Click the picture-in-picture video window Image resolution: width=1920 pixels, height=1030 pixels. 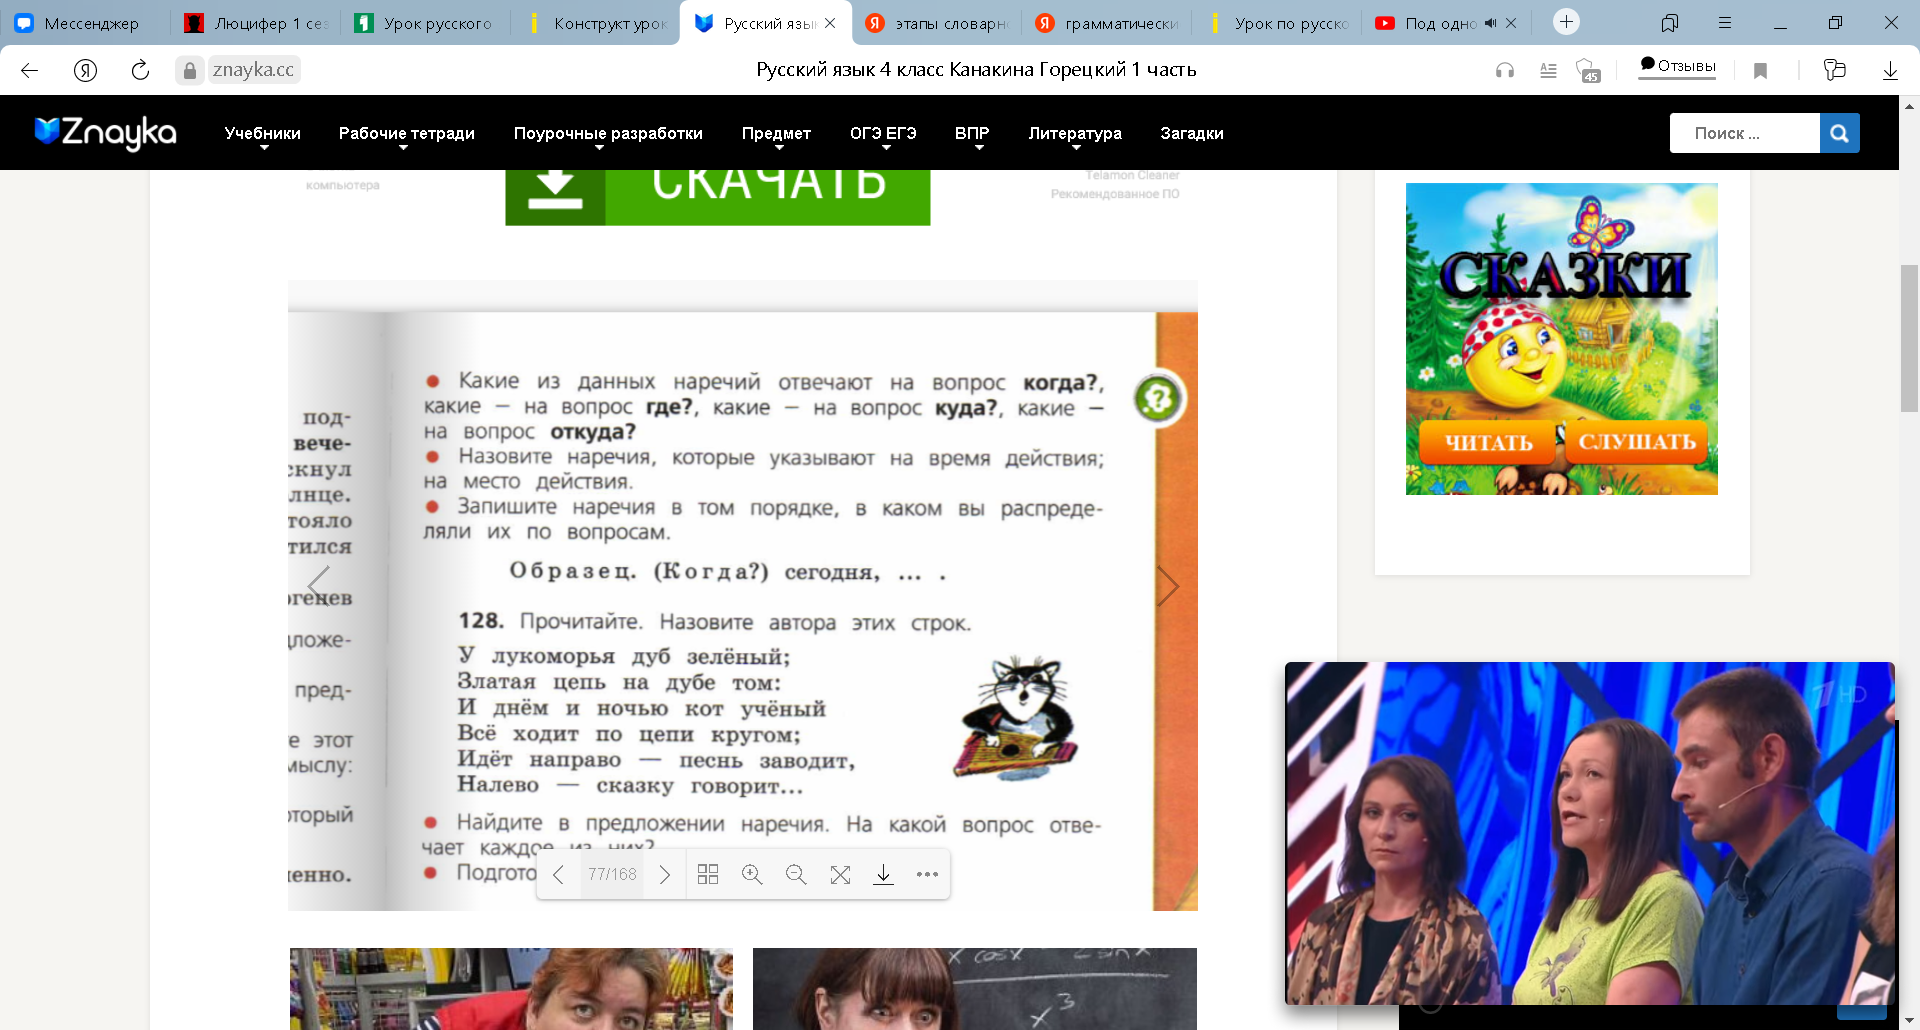click(1589, 833)
